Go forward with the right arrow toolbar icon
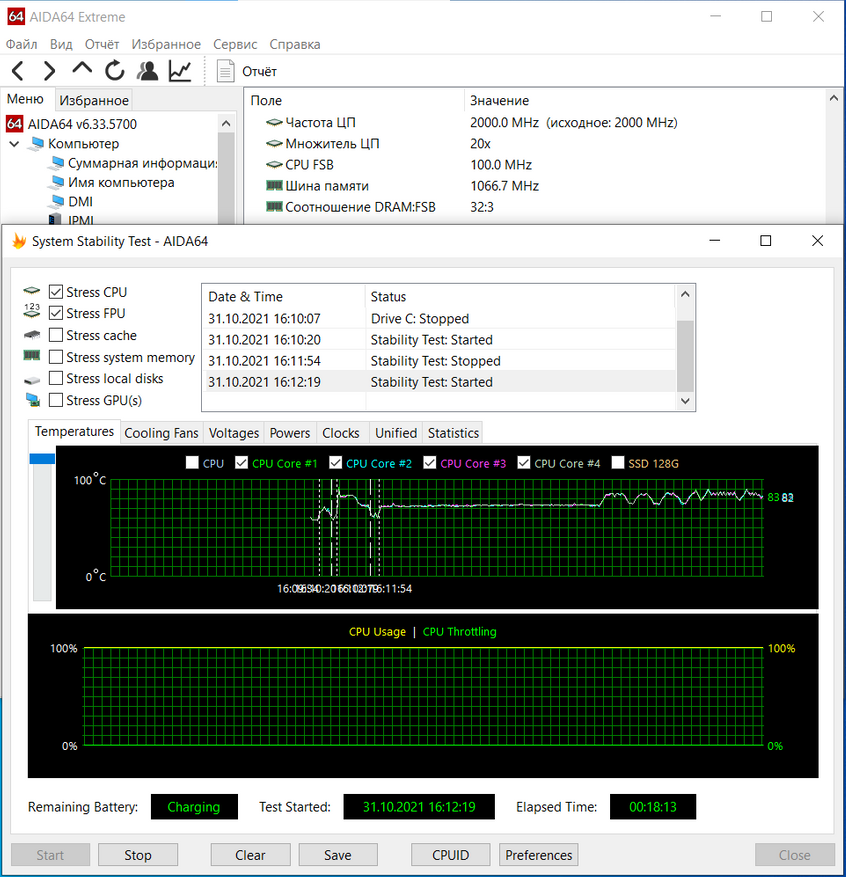Viewport: 846px width, 877px height. tap(50, 71)
